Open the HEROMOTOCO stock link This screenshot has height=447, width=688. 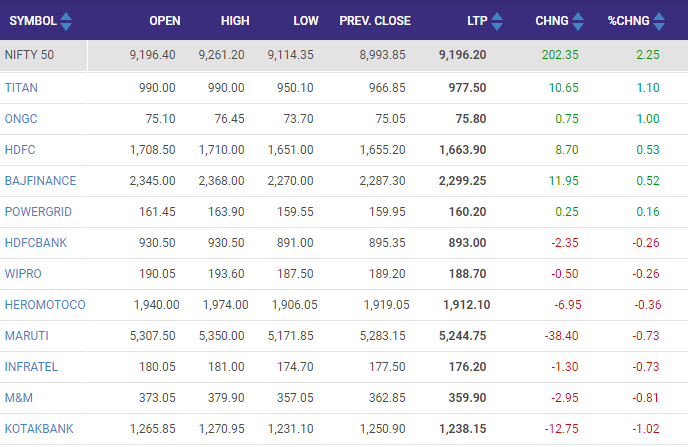45,305
